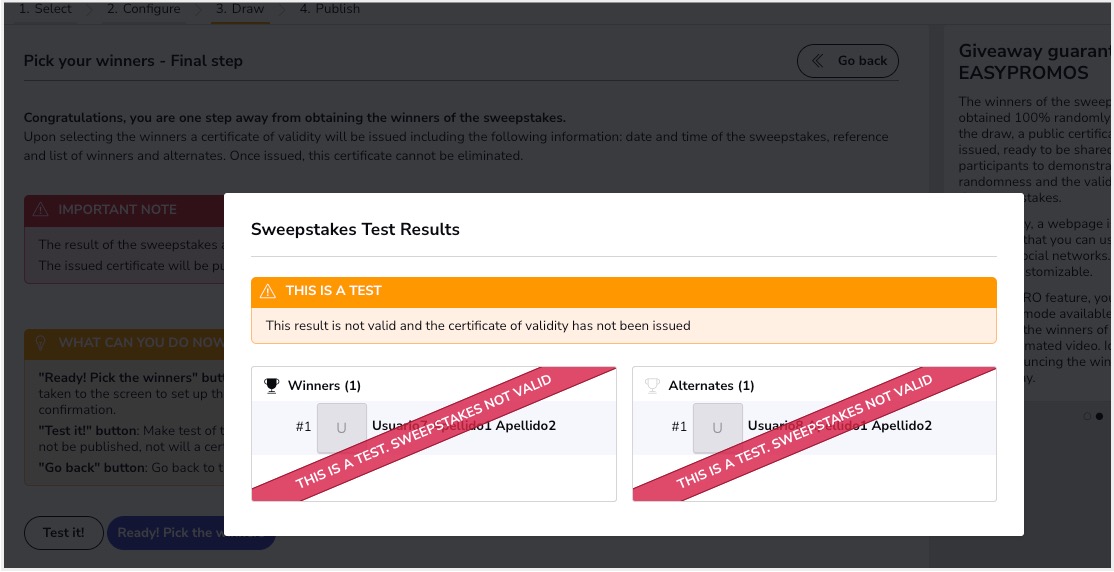Open the 1. Select step tab
Image resolution: width=1114 pixels, height=572 pixels.
(x=45, y=10)
